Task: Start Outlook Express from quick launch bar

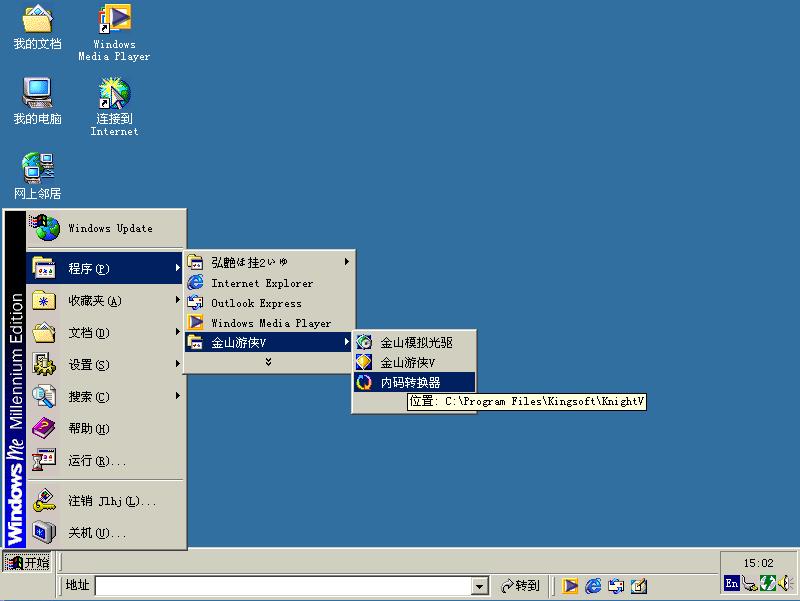Action: pyautogui.click(x=616, y=585)
